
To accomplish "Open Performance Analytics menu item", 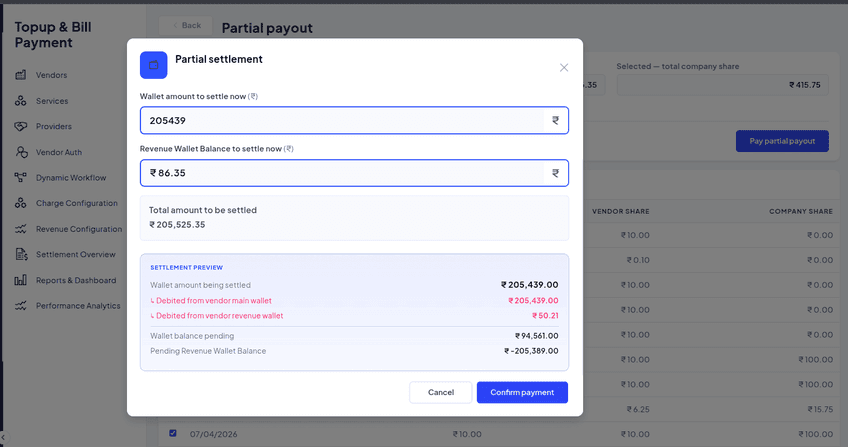I will click(78, 306).
